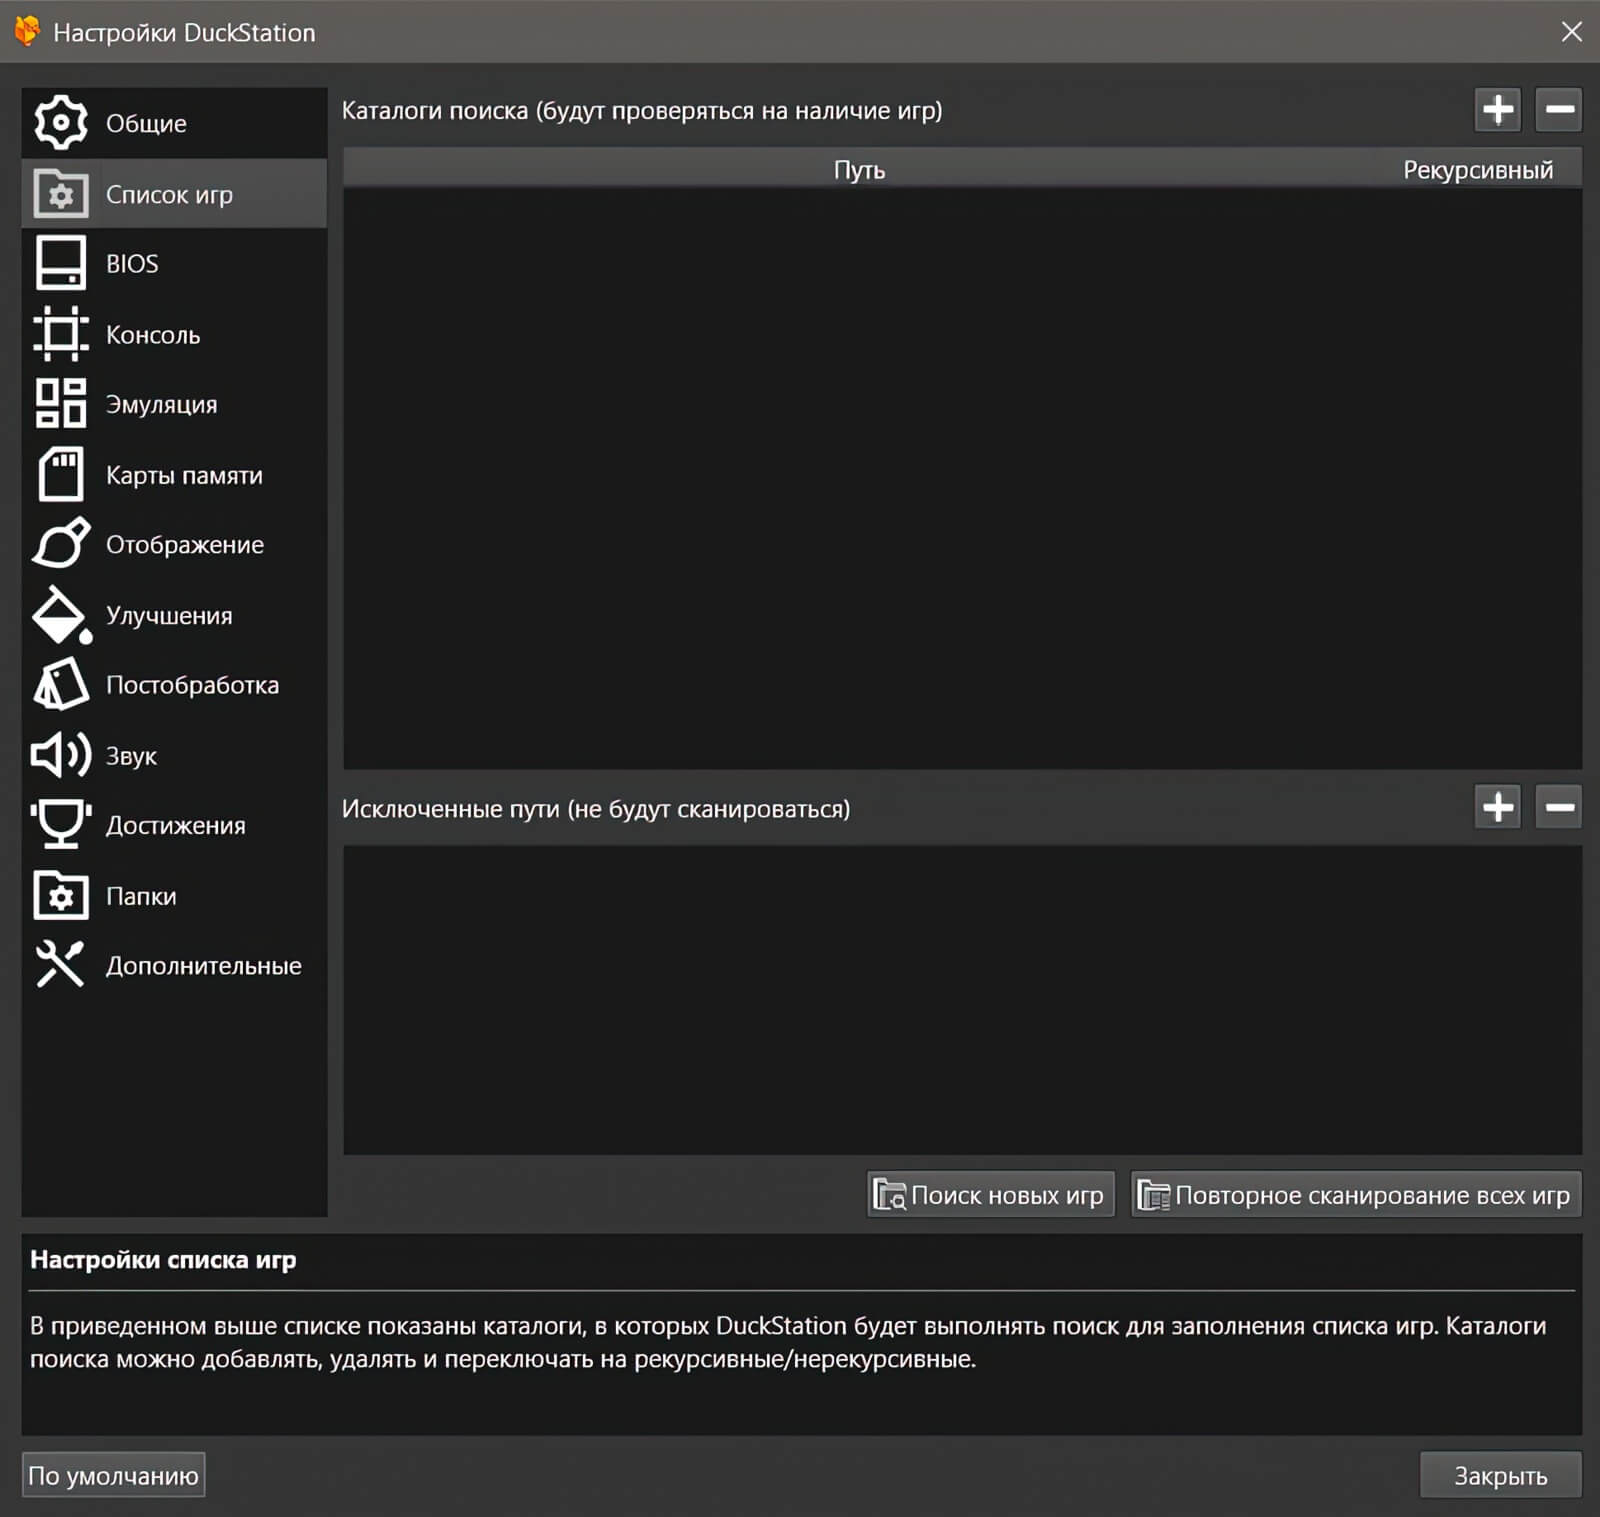Click the folder-gear icon for Список игр
The width and height of the screenshot is (1600, 1517).
[61, 194]
